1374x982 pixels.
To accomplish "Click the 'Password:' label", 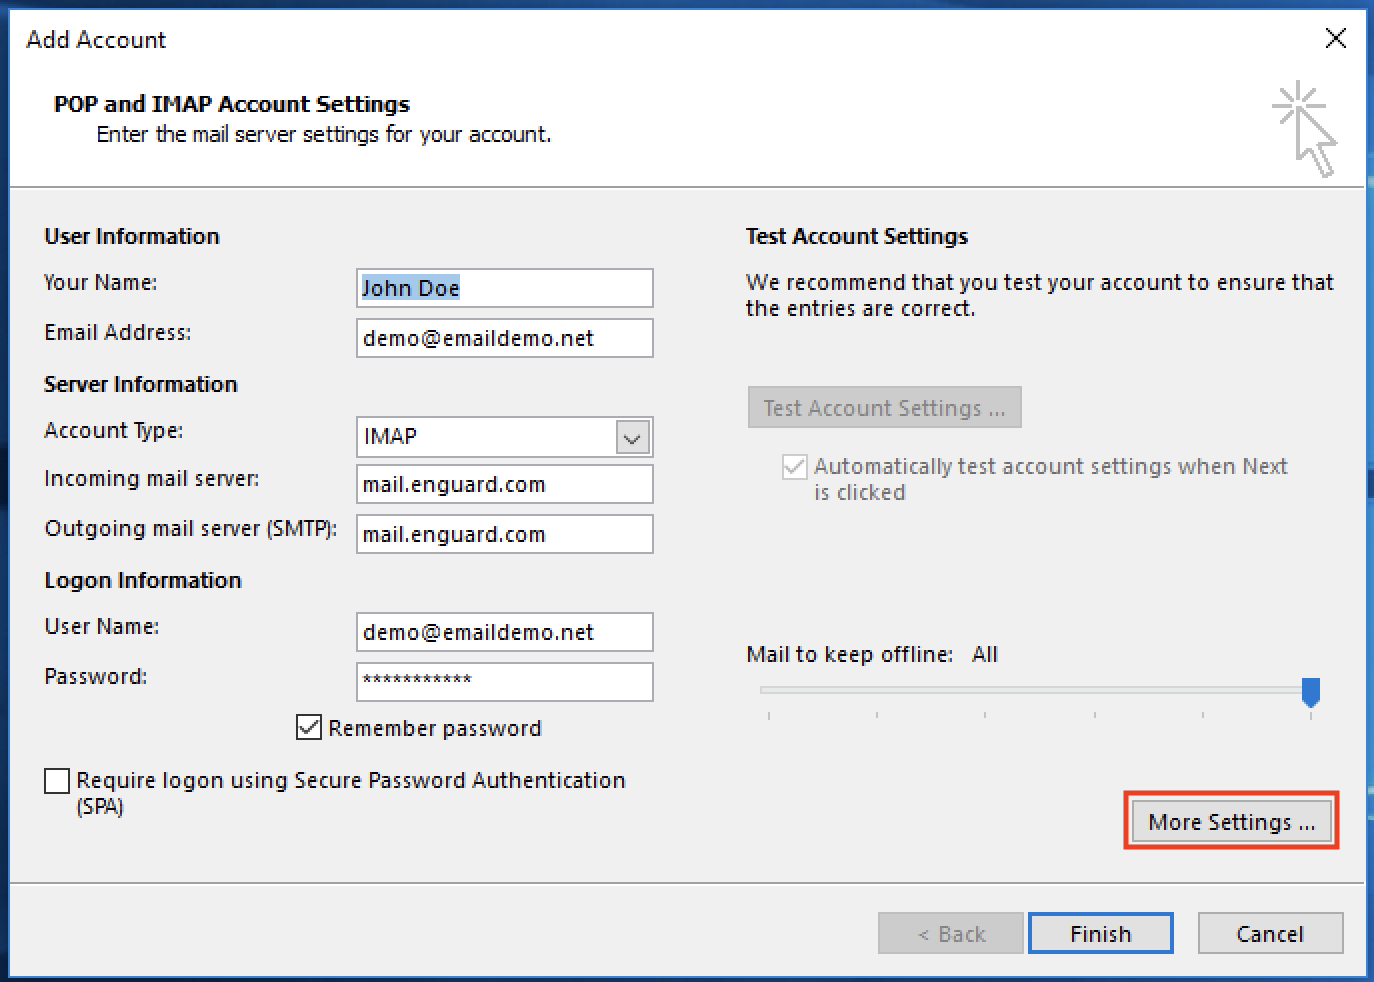I will (x=96, y=676).
